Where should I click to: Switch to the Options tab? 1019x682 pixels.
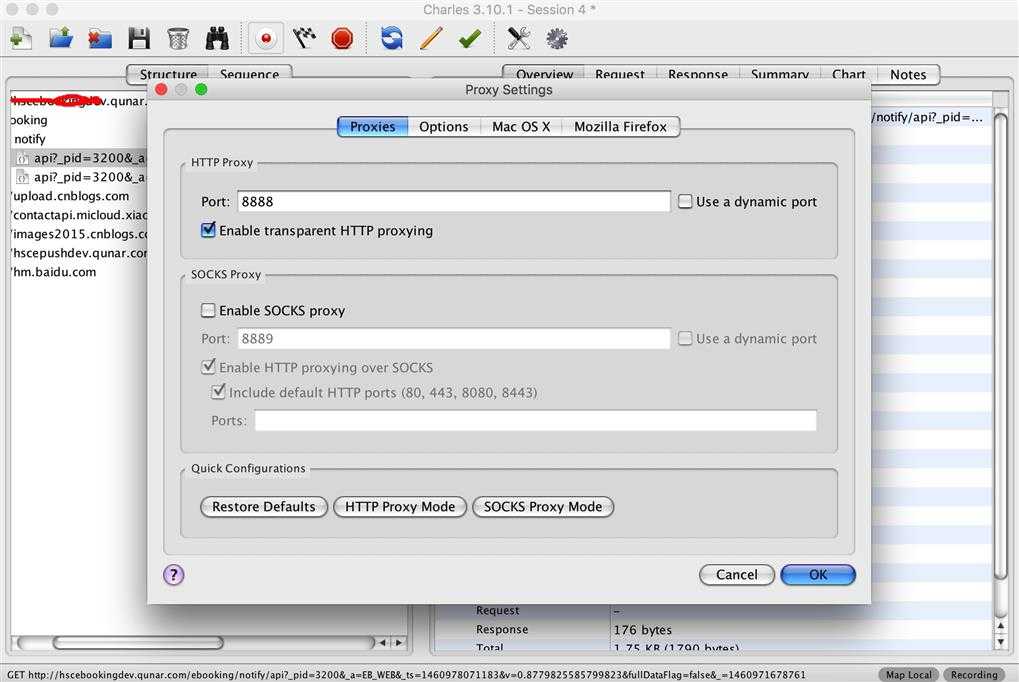point(444,127)
